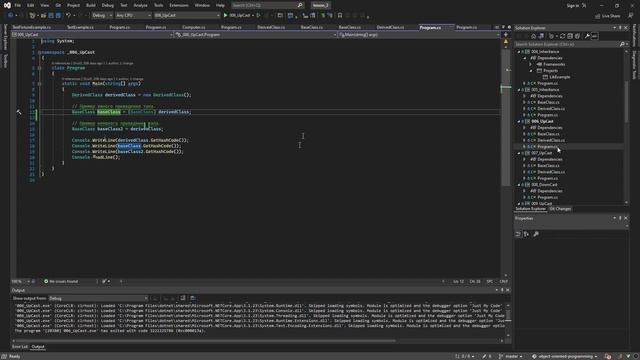The height and width of the screenshot is (360, 640).
Task: Switch to the Git Changes tab
Action: coord(560,209)
